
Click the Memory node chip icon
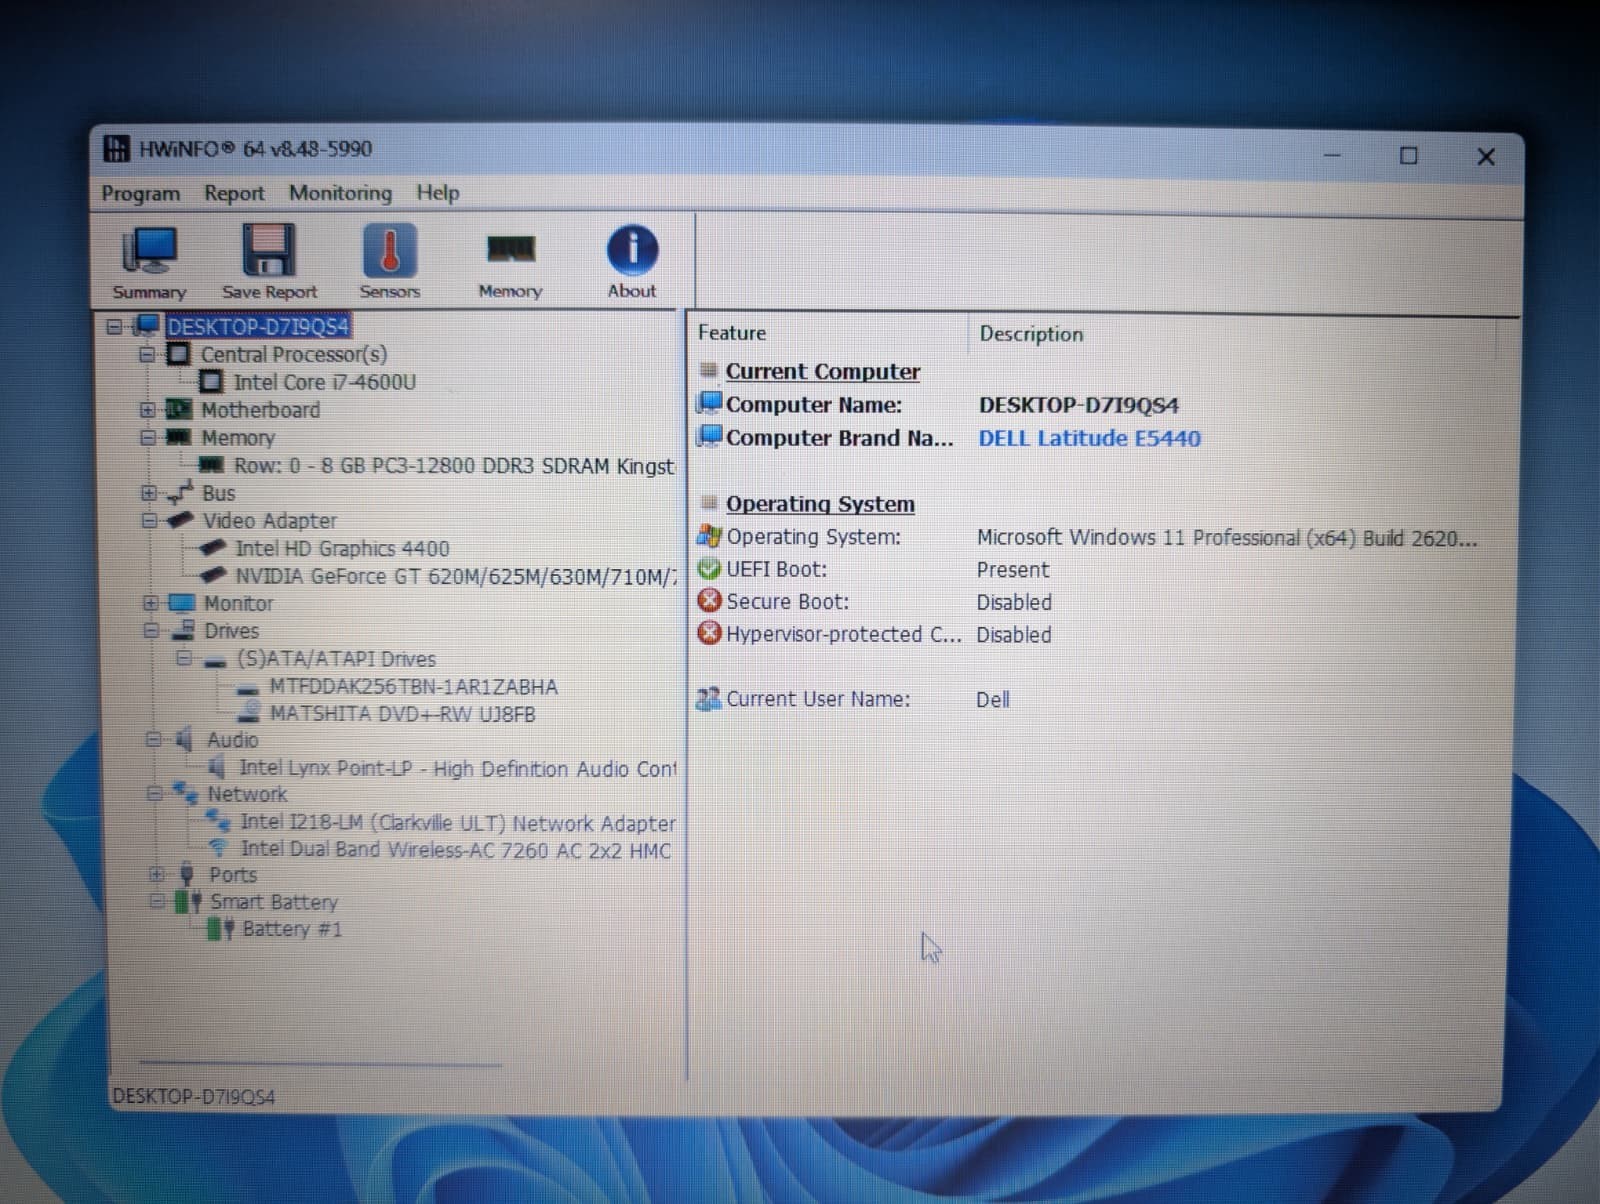pyautogui.click(x=179, y=437)
